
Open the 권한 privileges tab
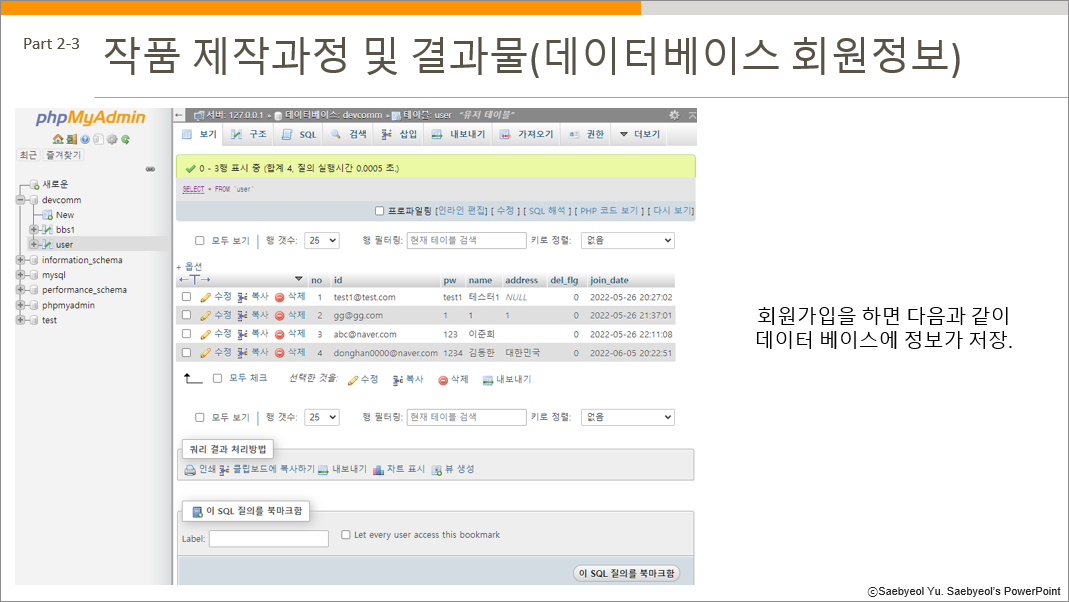[x=586, y=134]
